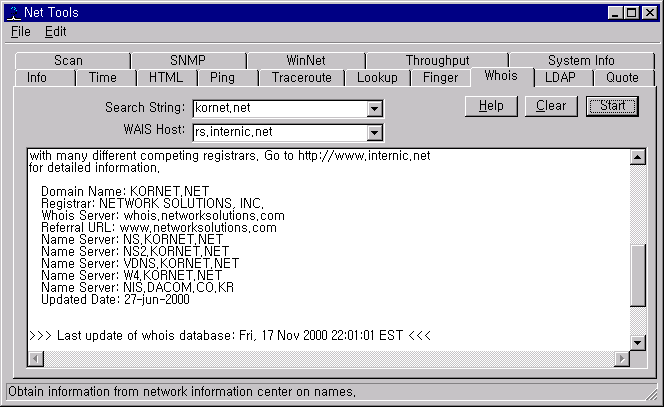Click the 'Name Server: NS2.KORNET.NET' line

point(135,252)
